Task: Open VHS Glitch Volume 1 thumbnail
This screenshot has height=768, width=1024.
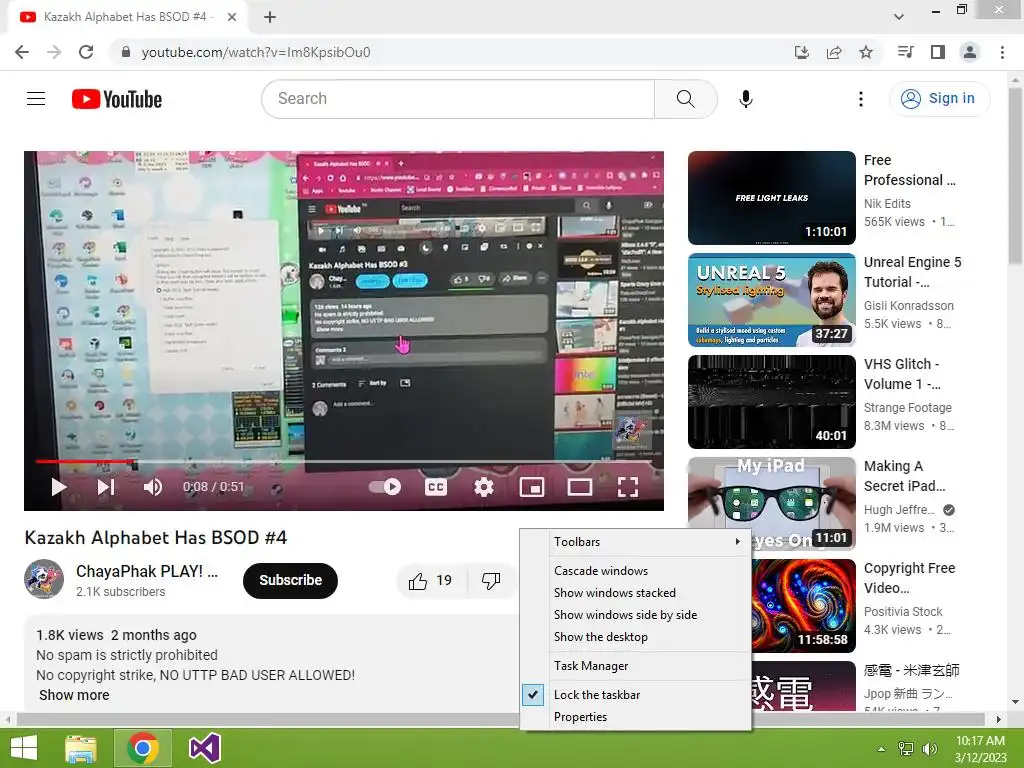Action: coord(771,402)
